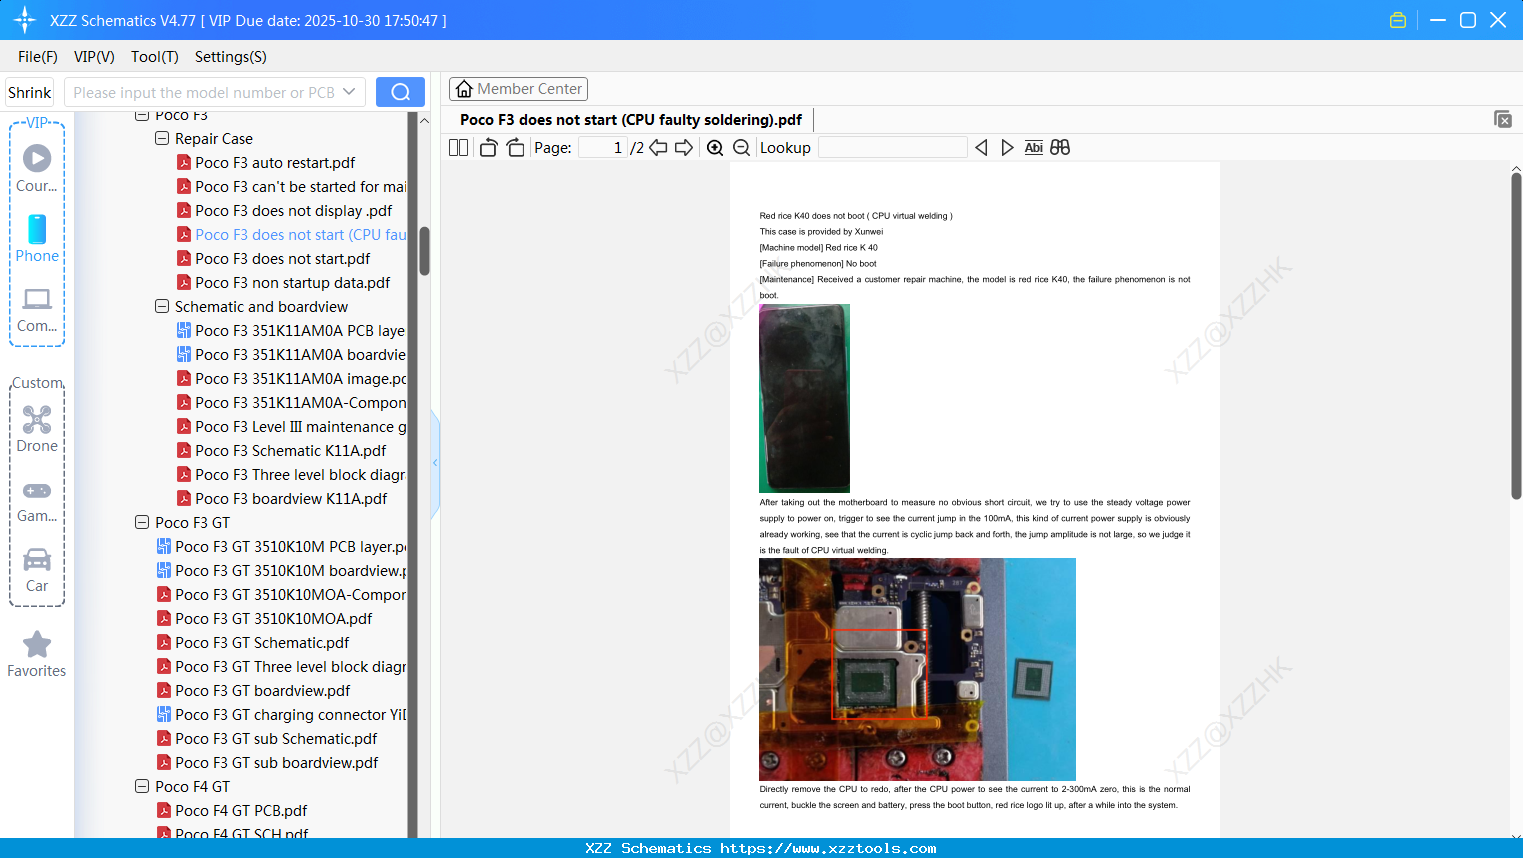The width and height of the screenshot is (1523, 858).
Task: Open Poco F3 GT 3510K10MOA.pdf
Action: [273, 619]
